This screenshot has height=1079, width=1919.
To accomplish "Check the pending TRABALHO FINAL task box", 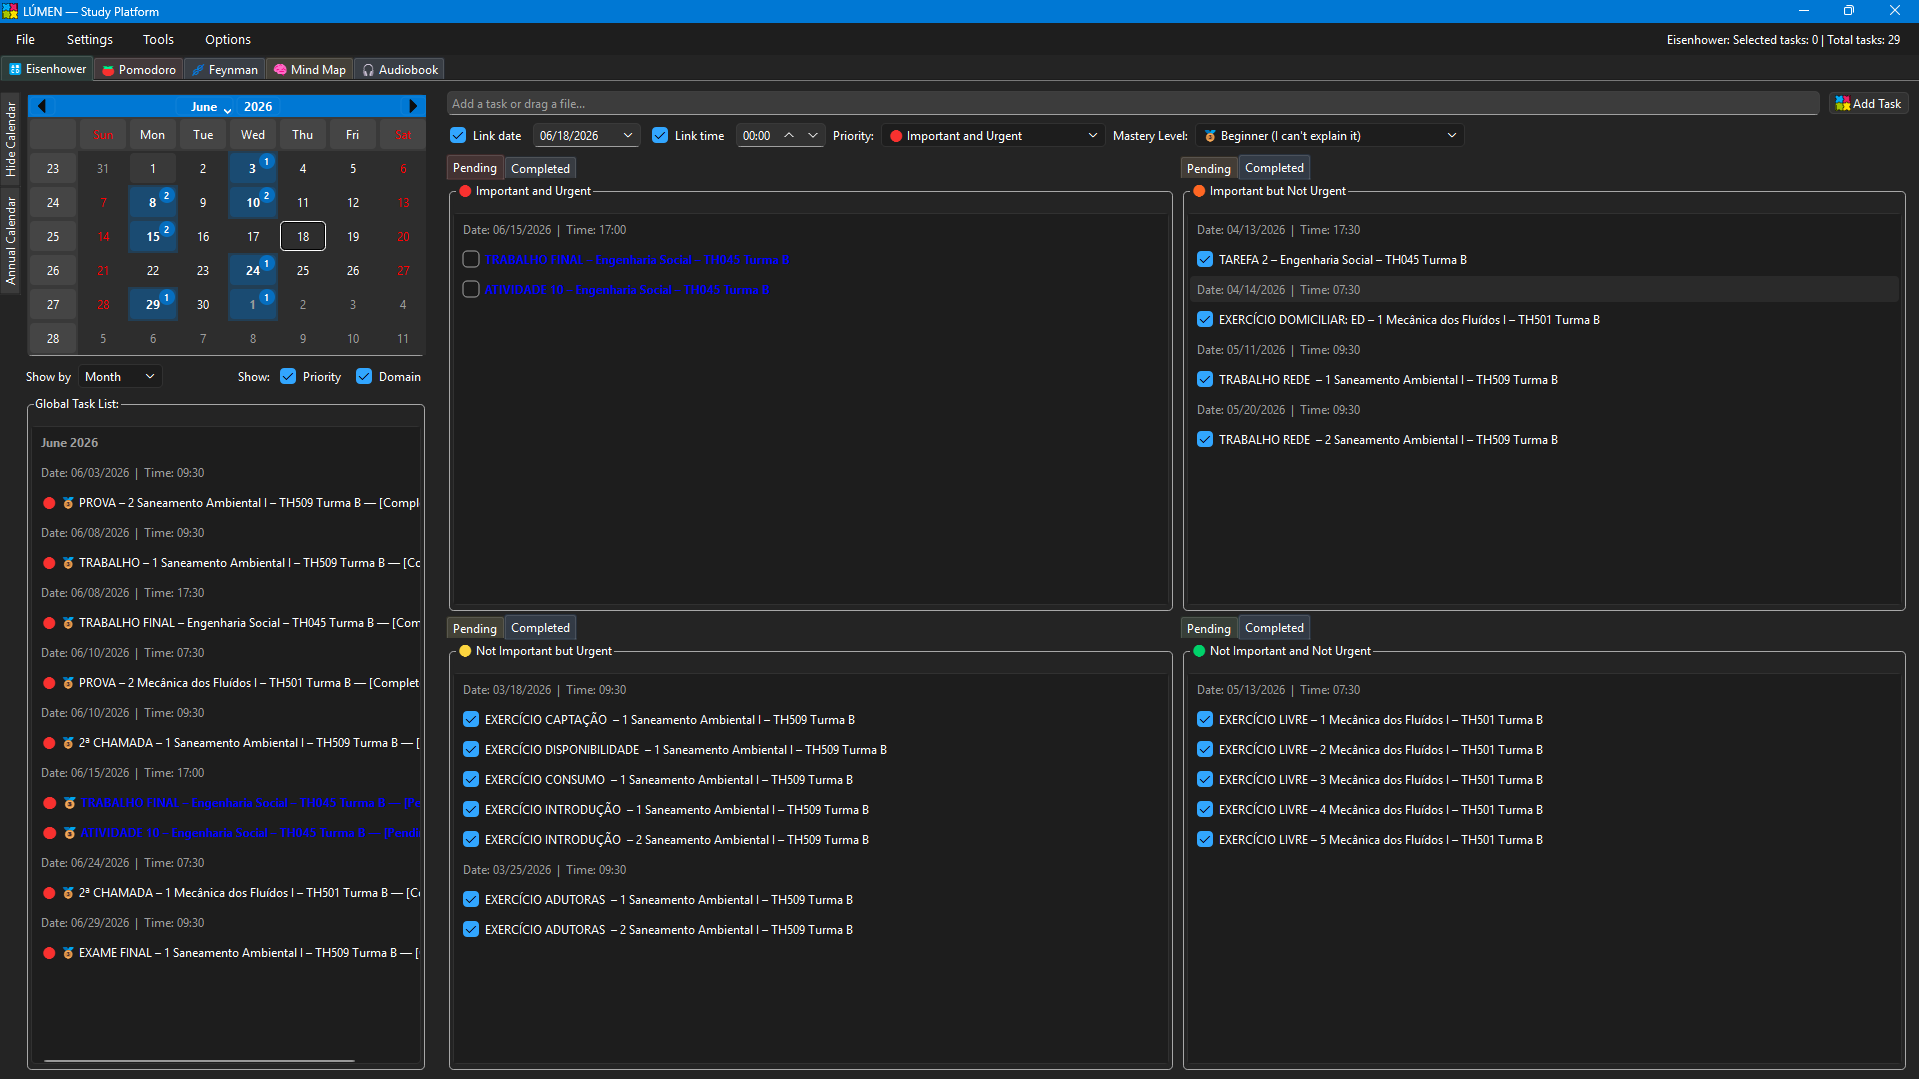I will (471, 260).
